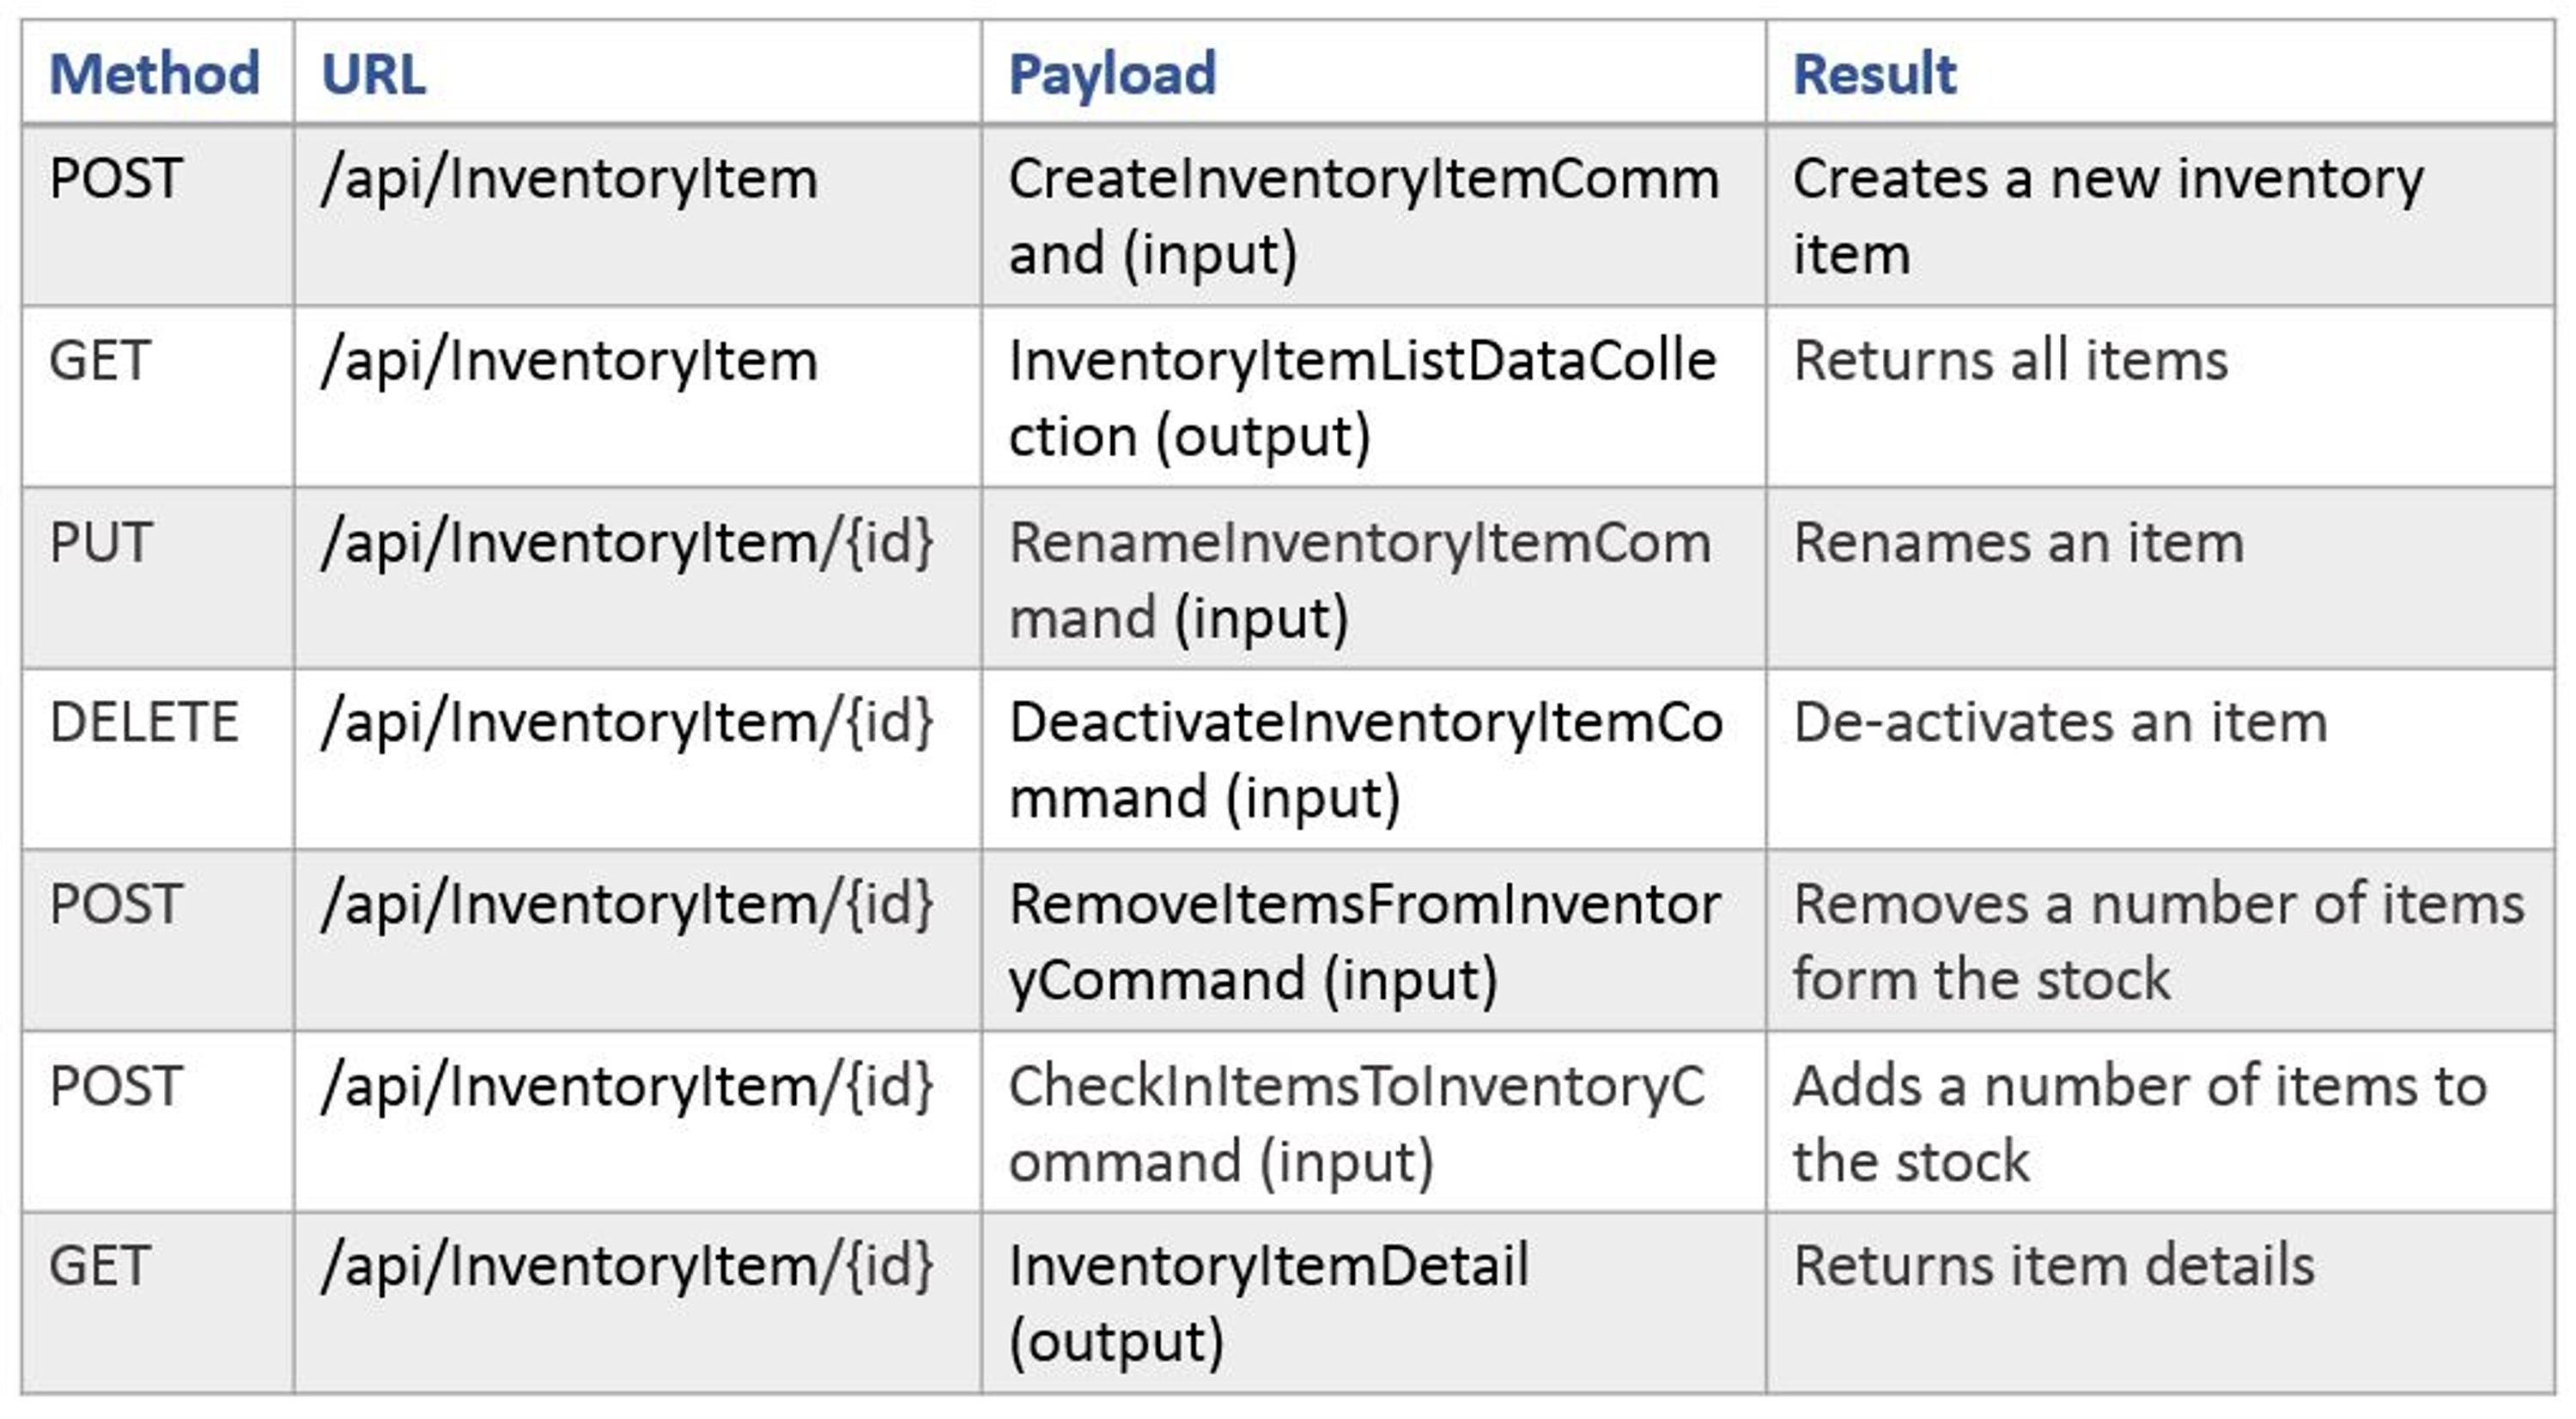
Task: Select the DELETE method cell
Action: pos(144,722)
